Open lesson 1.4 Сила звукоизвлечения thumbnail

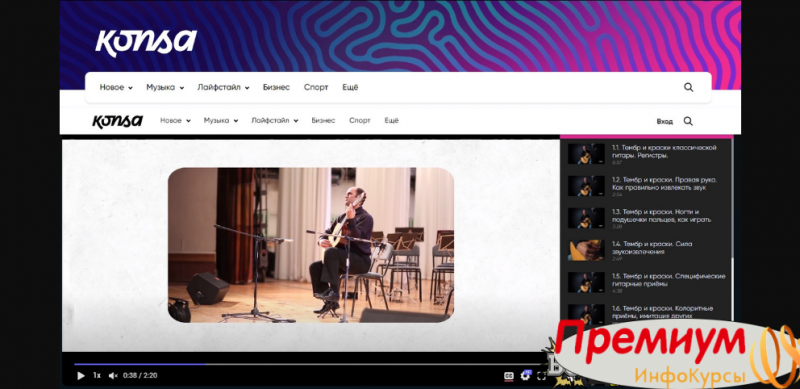[x=586, y=250]
